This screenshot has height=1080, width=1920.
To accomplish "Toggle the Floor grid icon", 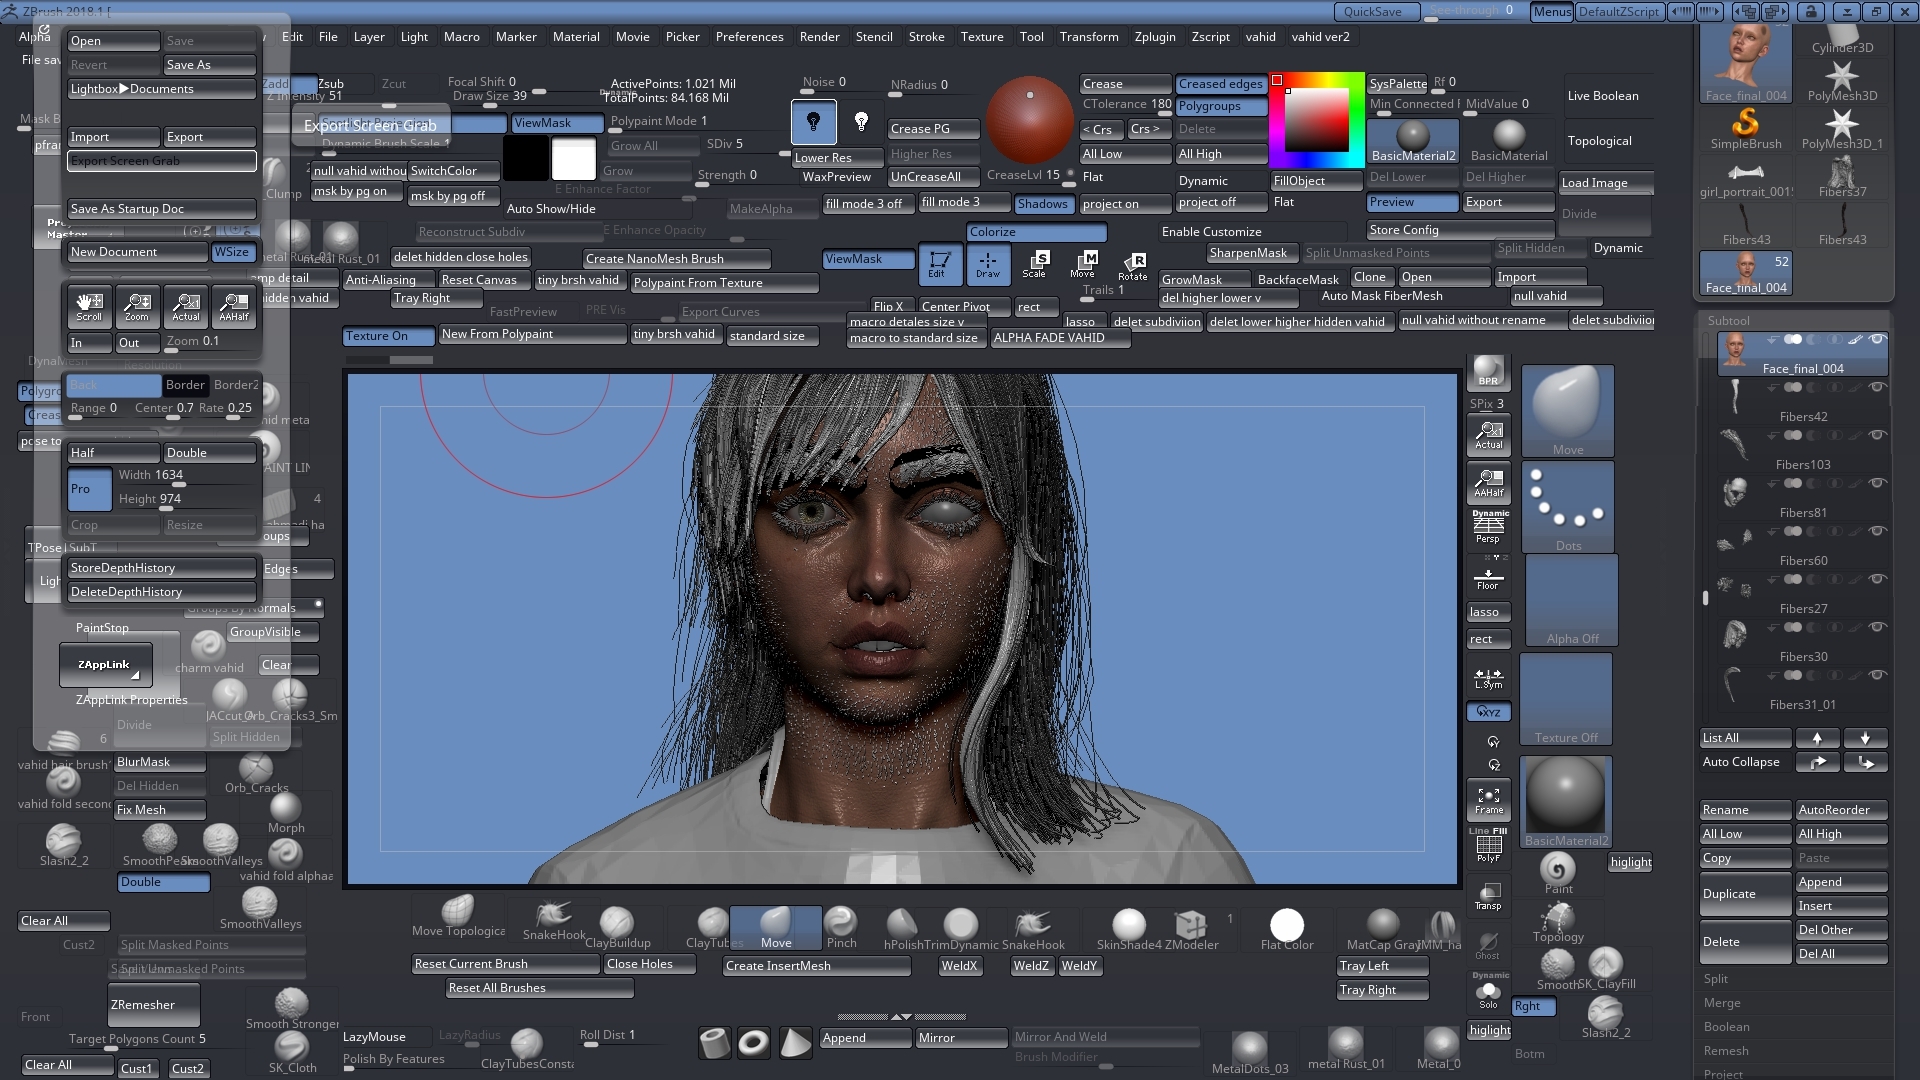I will coord(1488,578).
